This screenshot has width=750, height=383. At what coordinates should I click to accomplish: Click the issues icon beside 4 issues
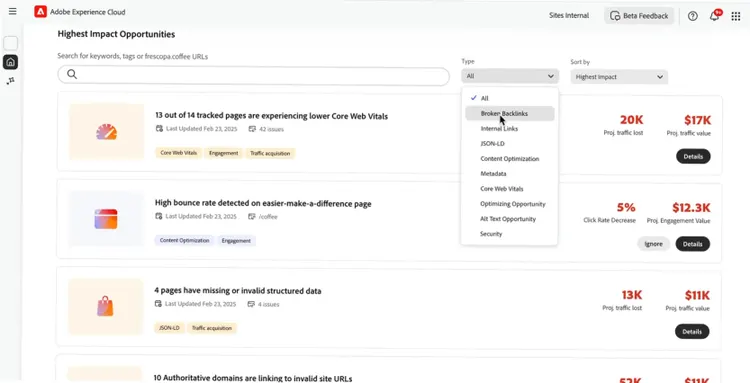[x=251, y=304]
